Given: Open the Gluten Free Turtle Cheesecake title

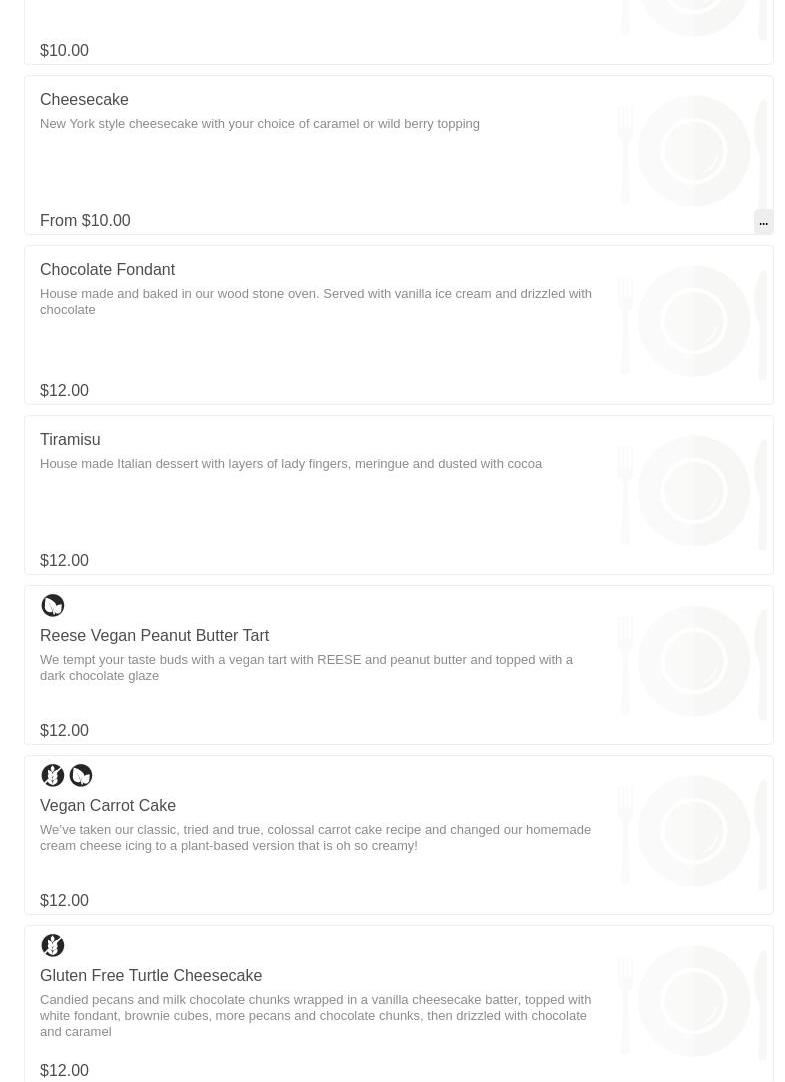Looking at the screenshot, I should (x=150, y=975).
